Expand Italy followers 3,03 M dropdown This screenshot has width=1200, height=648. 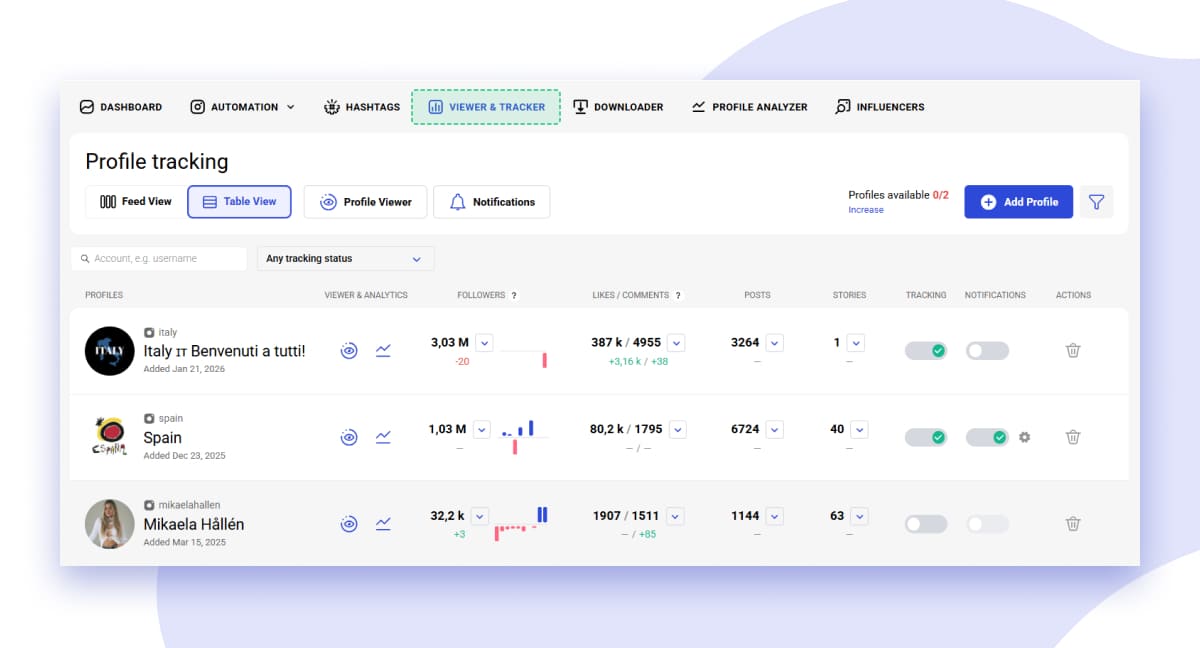484,343
